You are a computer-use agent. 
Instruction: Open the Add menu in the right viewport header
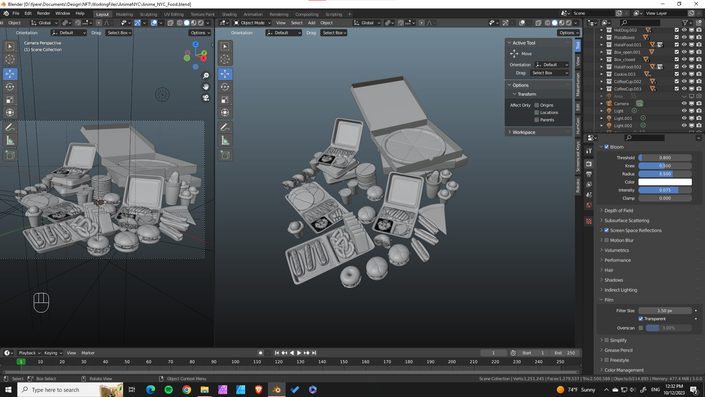pos(311,22)
